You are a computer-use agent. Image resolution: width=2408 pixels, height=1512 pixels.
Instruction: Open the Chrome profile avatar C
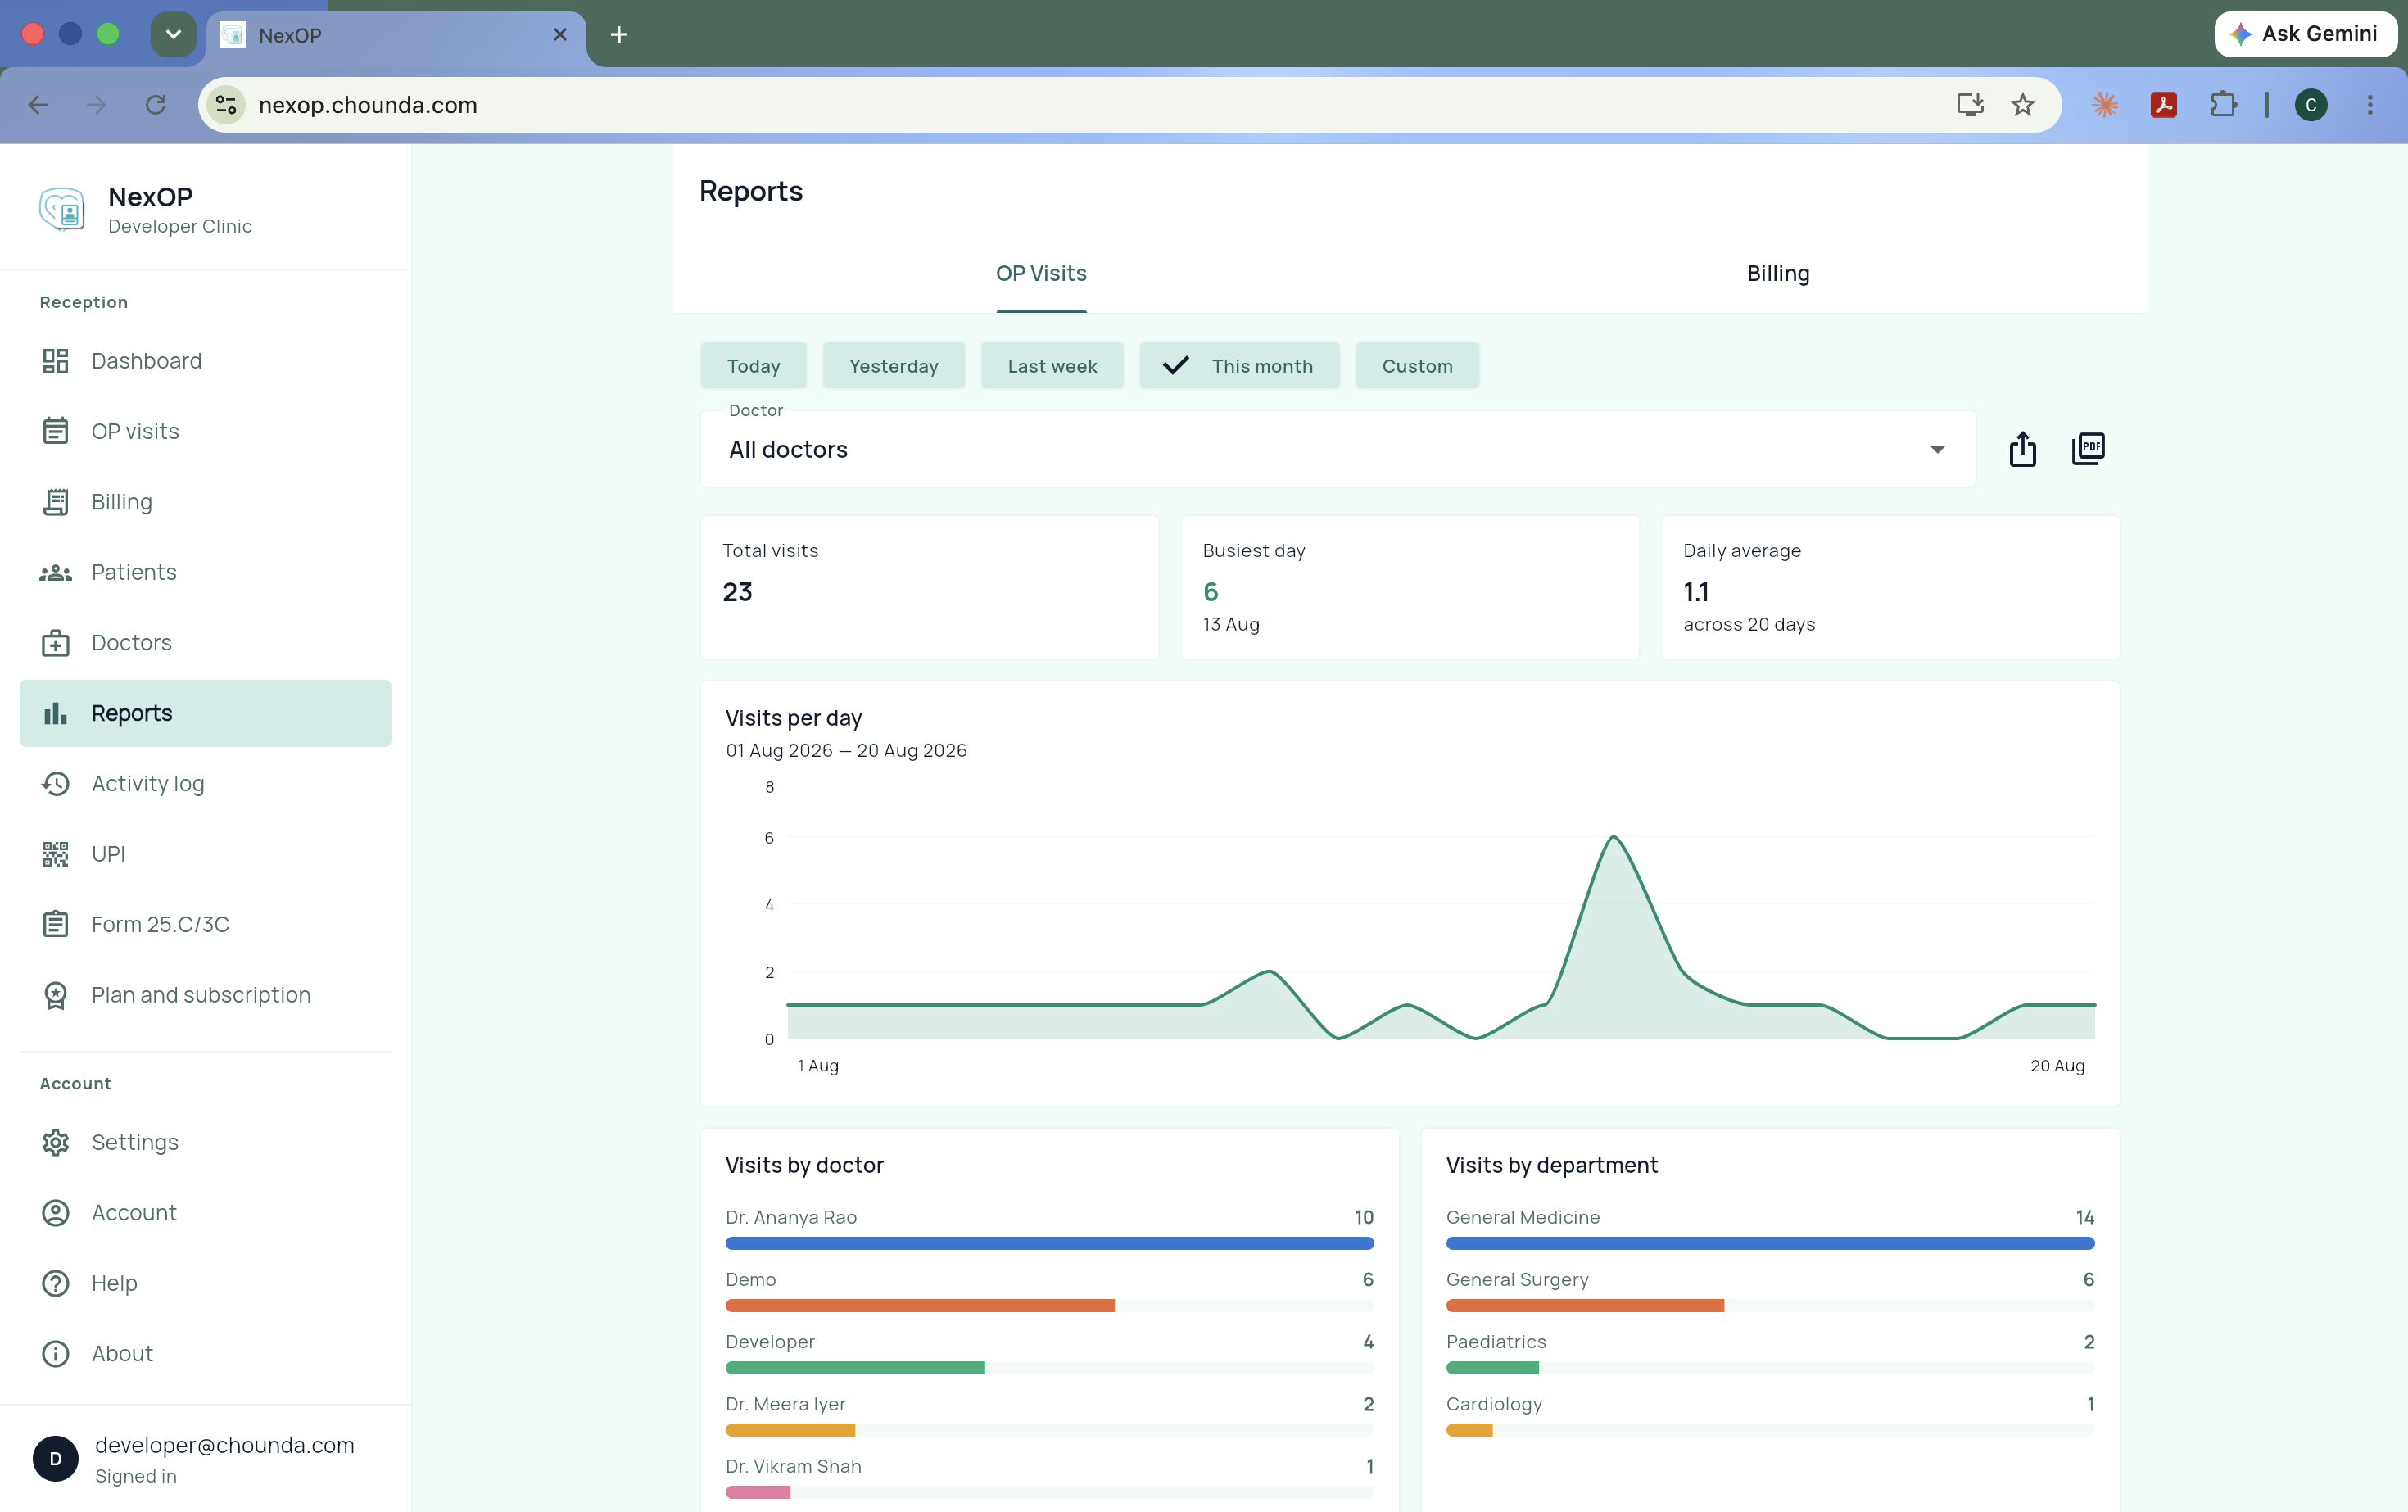point(2310,105)
